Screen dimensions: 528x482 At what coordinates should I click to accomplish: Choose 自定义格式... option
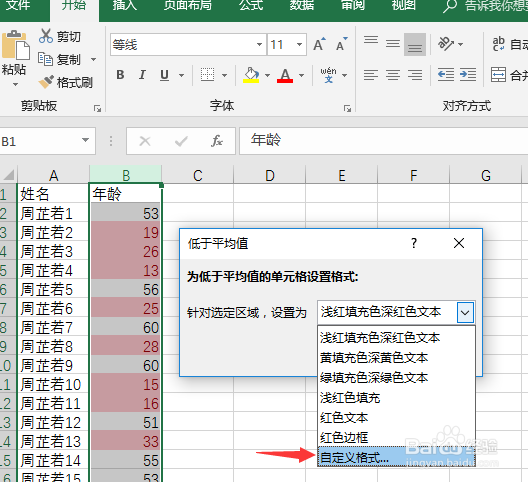click(396, 457)
